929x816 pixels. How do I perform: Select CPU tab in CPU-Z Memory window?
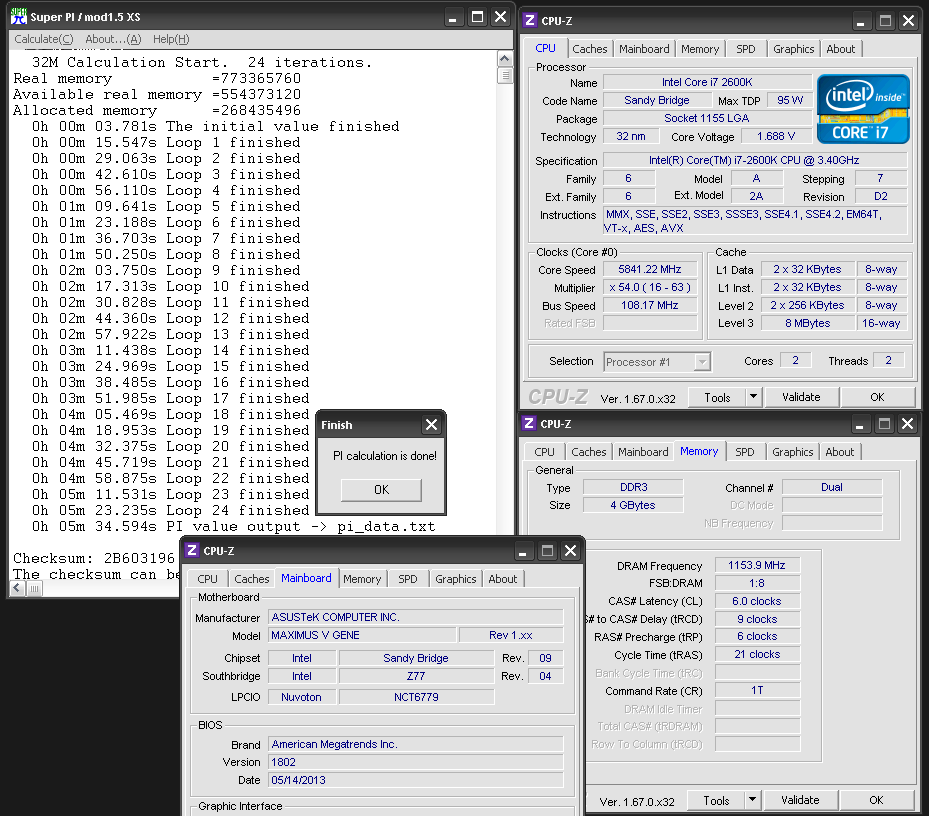point(544,452)
